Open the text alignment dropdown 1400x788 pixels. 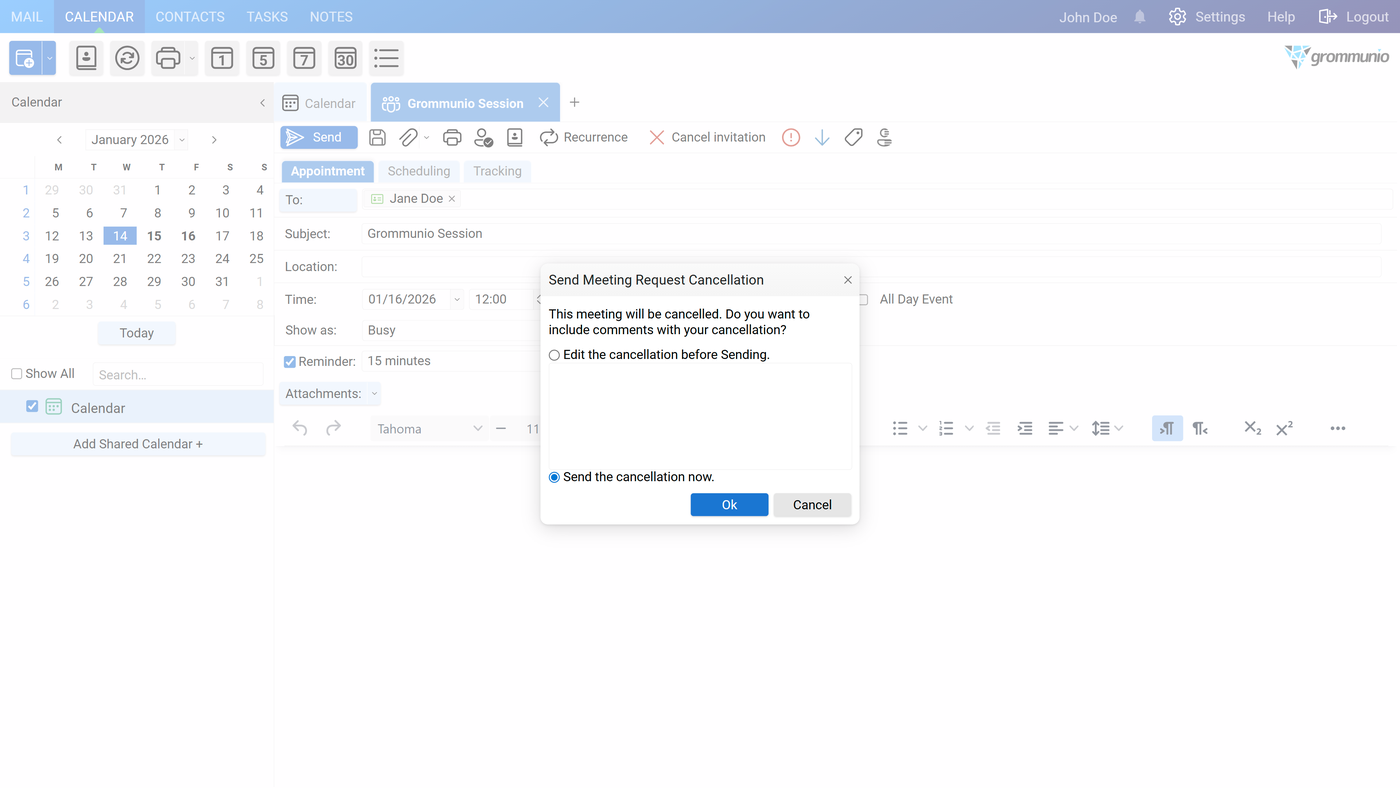(1074, 428)
